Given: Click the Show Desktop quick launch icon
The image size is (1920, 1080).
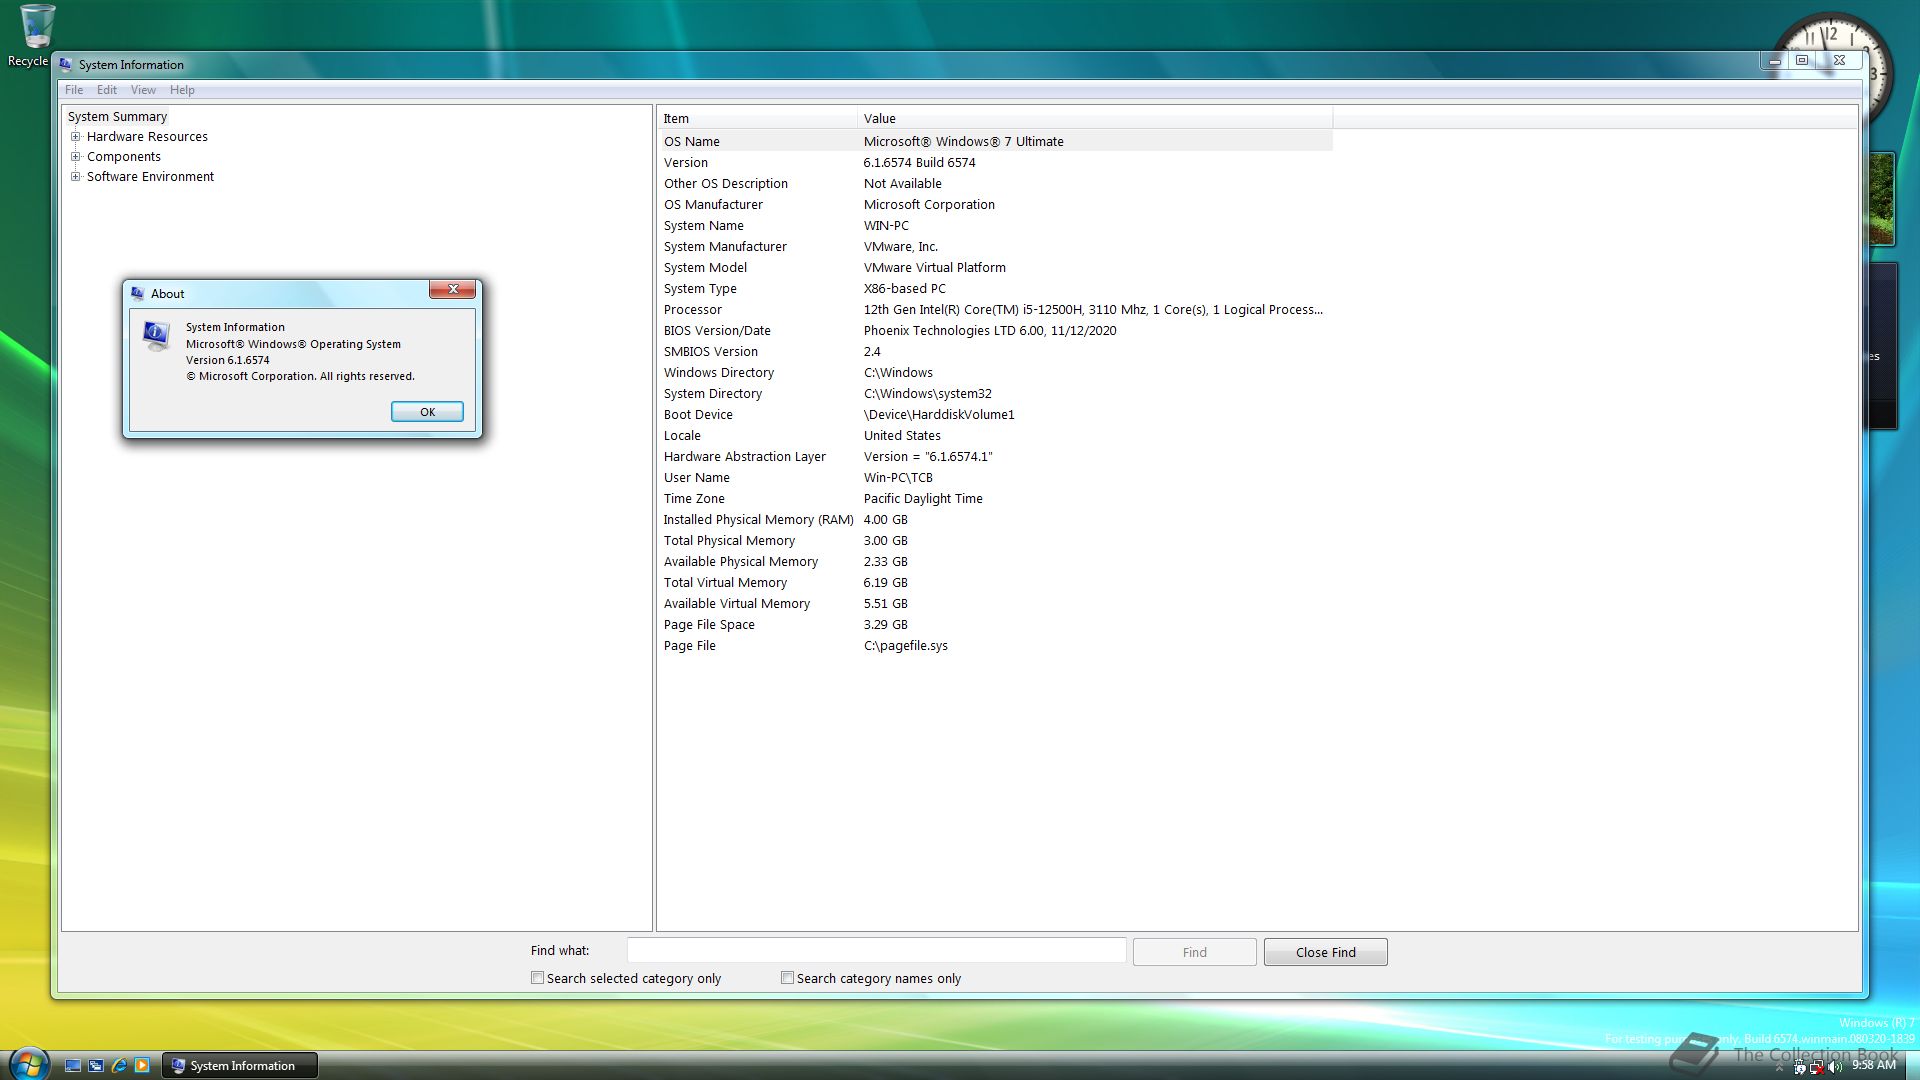Looking at the screenshot, I should [73, 1066].
